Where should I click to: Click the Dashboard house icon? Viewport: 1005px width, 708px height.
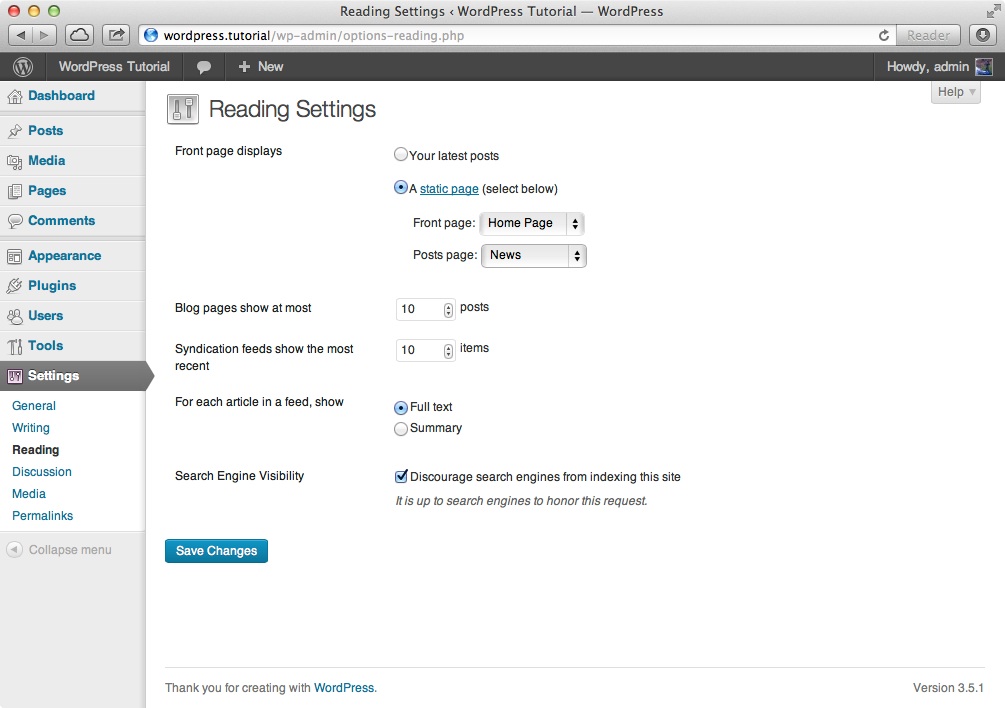[15, 96]
